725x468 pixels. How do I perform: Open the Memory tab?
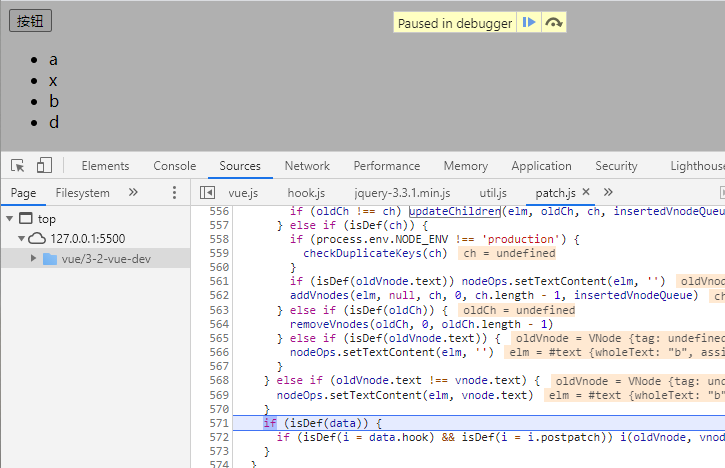coord(466,166)
